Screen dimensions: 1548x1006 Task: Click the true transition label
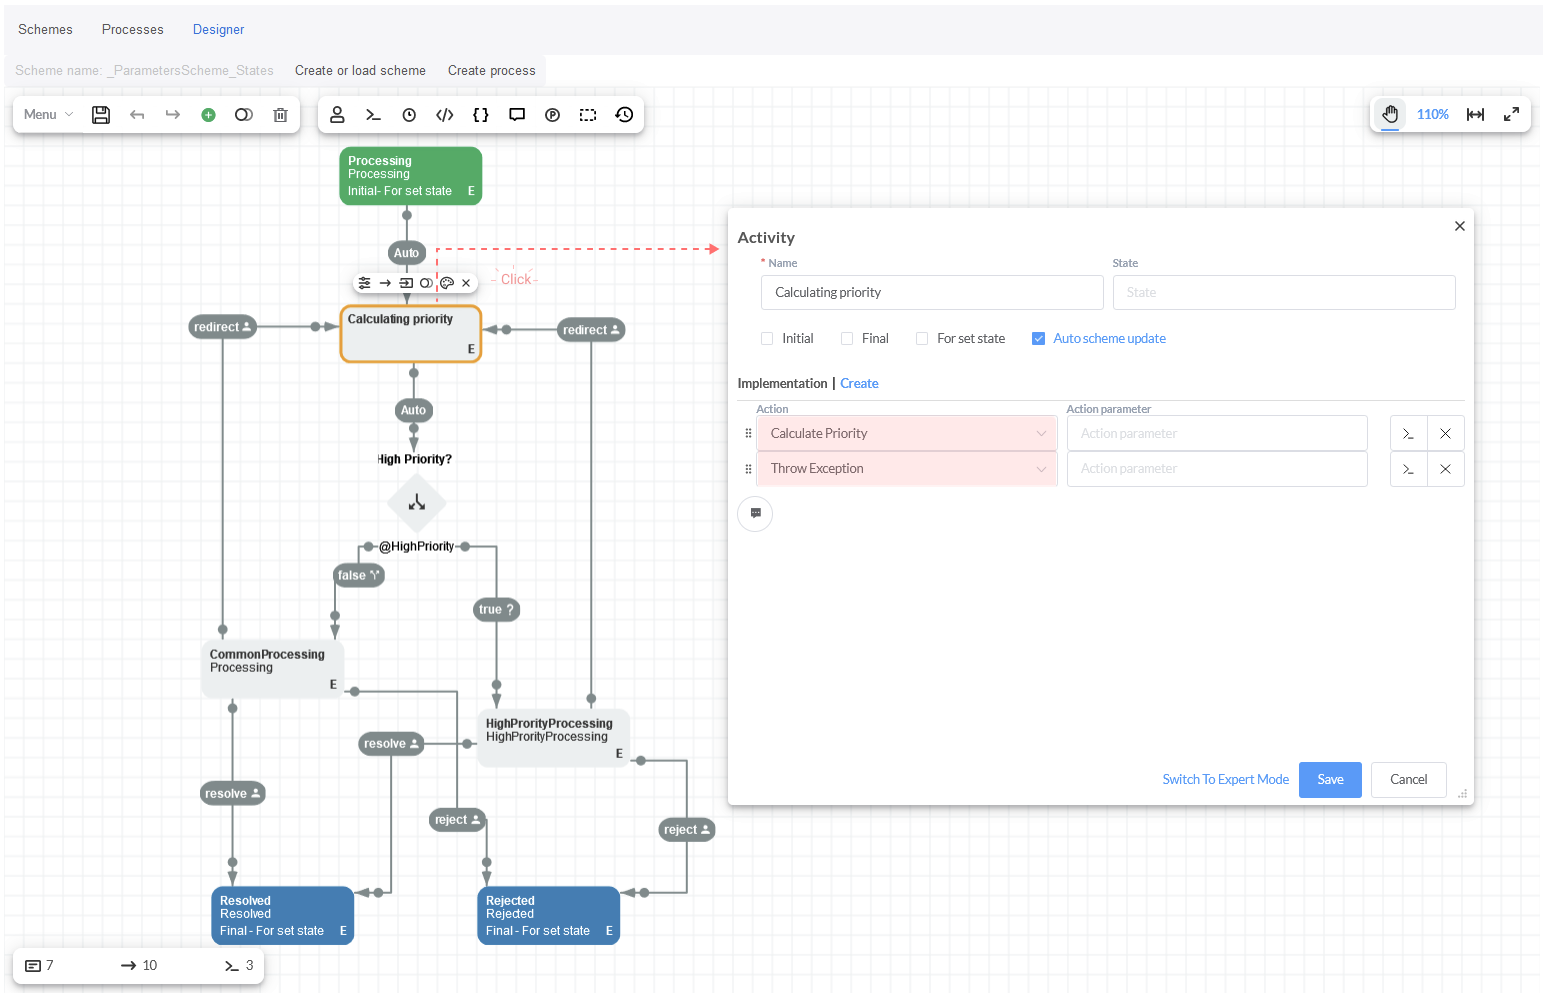tap(496, 610)
